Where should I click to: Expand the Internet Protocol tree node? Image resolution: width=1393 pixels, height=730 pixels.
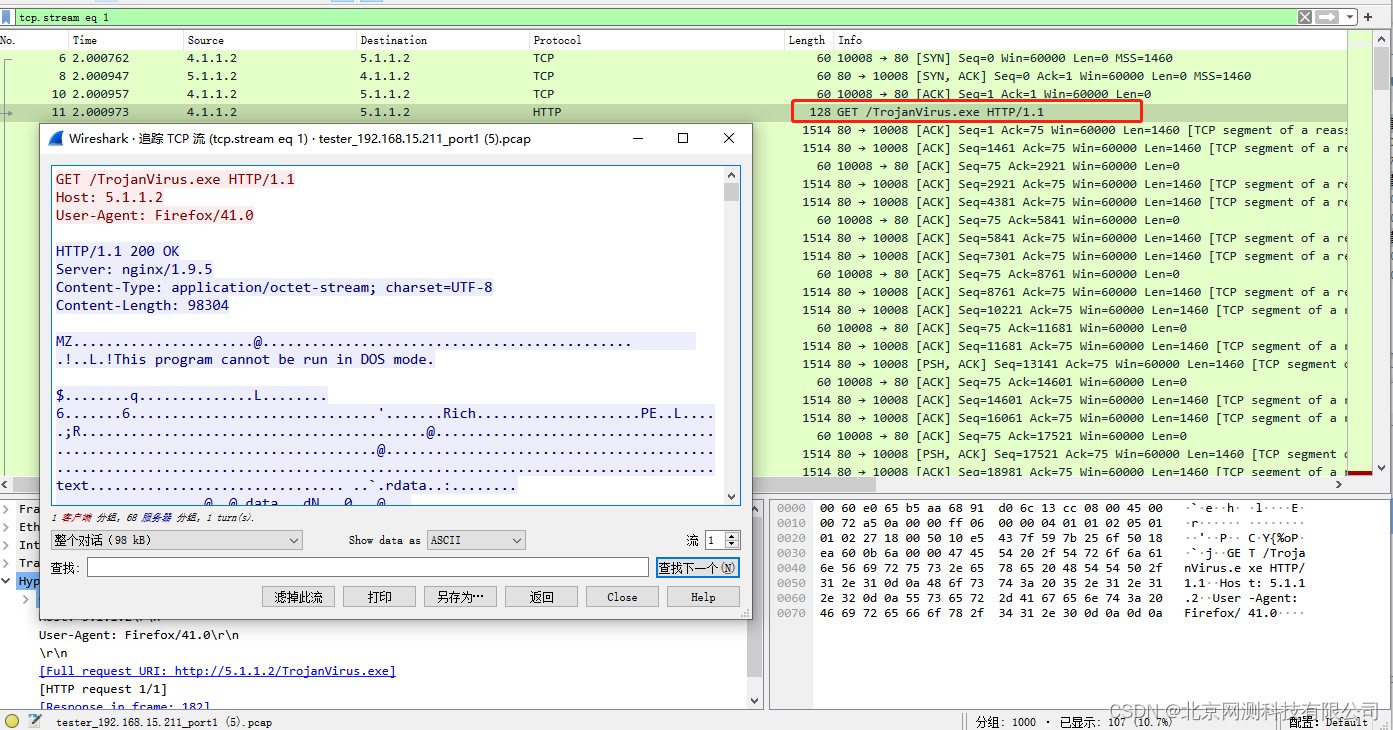point(8,545)
